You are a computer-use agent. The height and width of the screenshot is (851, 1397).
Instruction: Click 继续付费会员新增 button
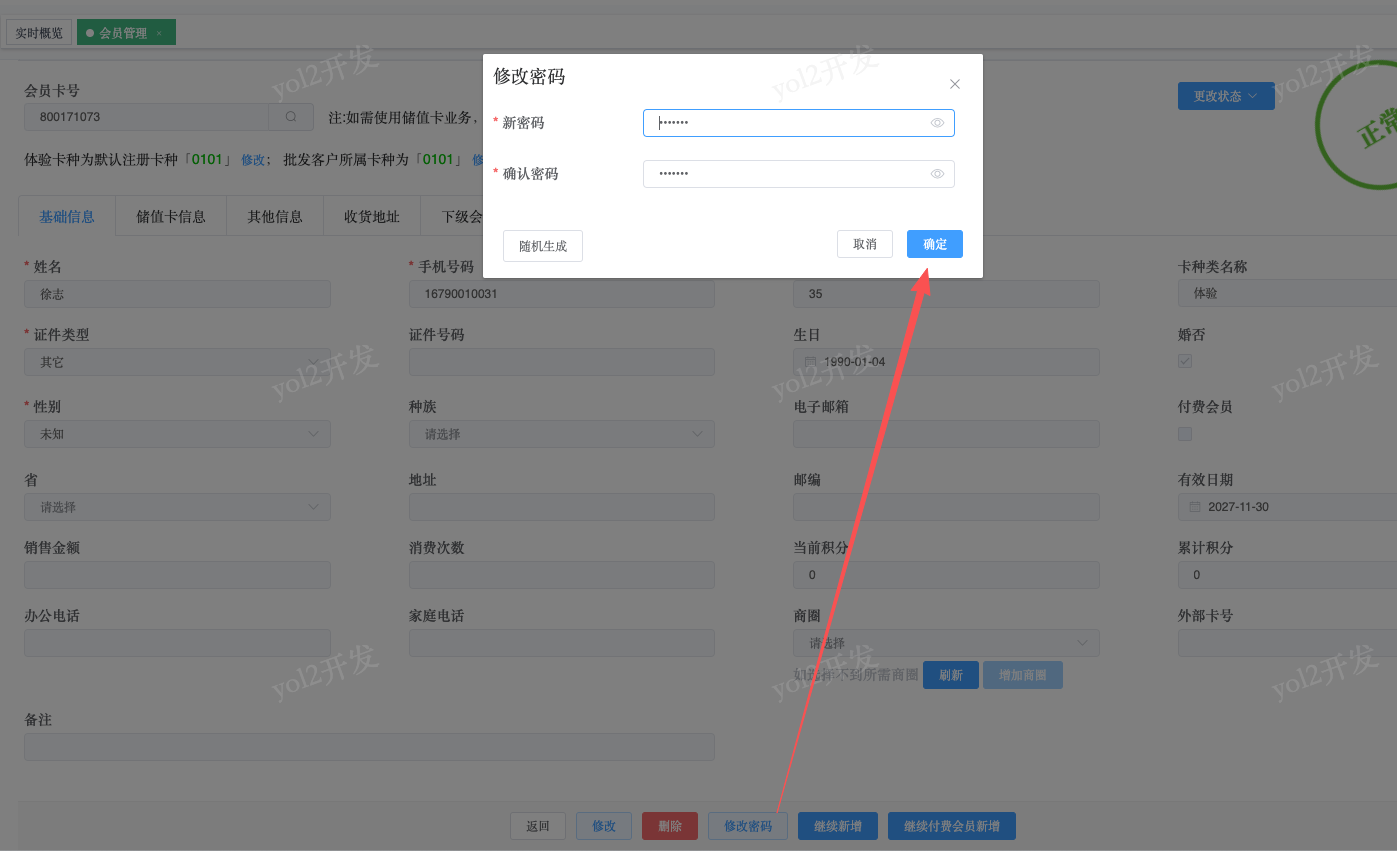coord(952,826)
